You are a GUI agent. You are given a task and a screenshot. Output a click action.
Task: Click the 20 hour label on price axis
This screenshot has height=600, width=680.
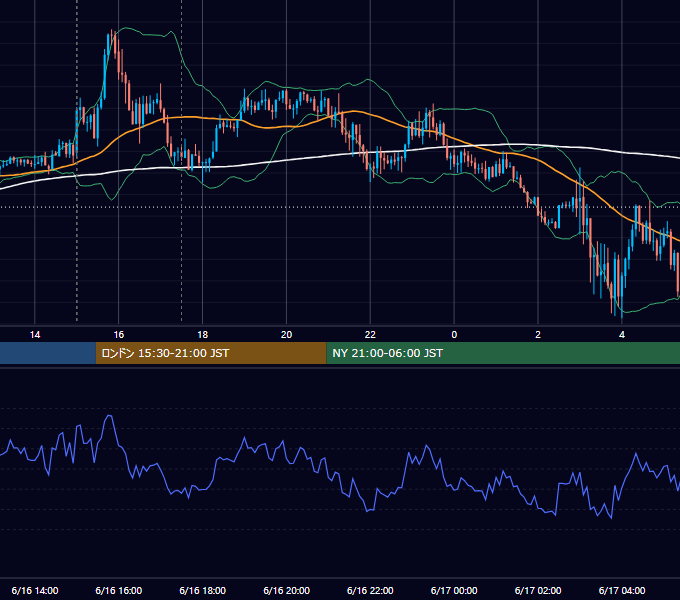[286, 335]
